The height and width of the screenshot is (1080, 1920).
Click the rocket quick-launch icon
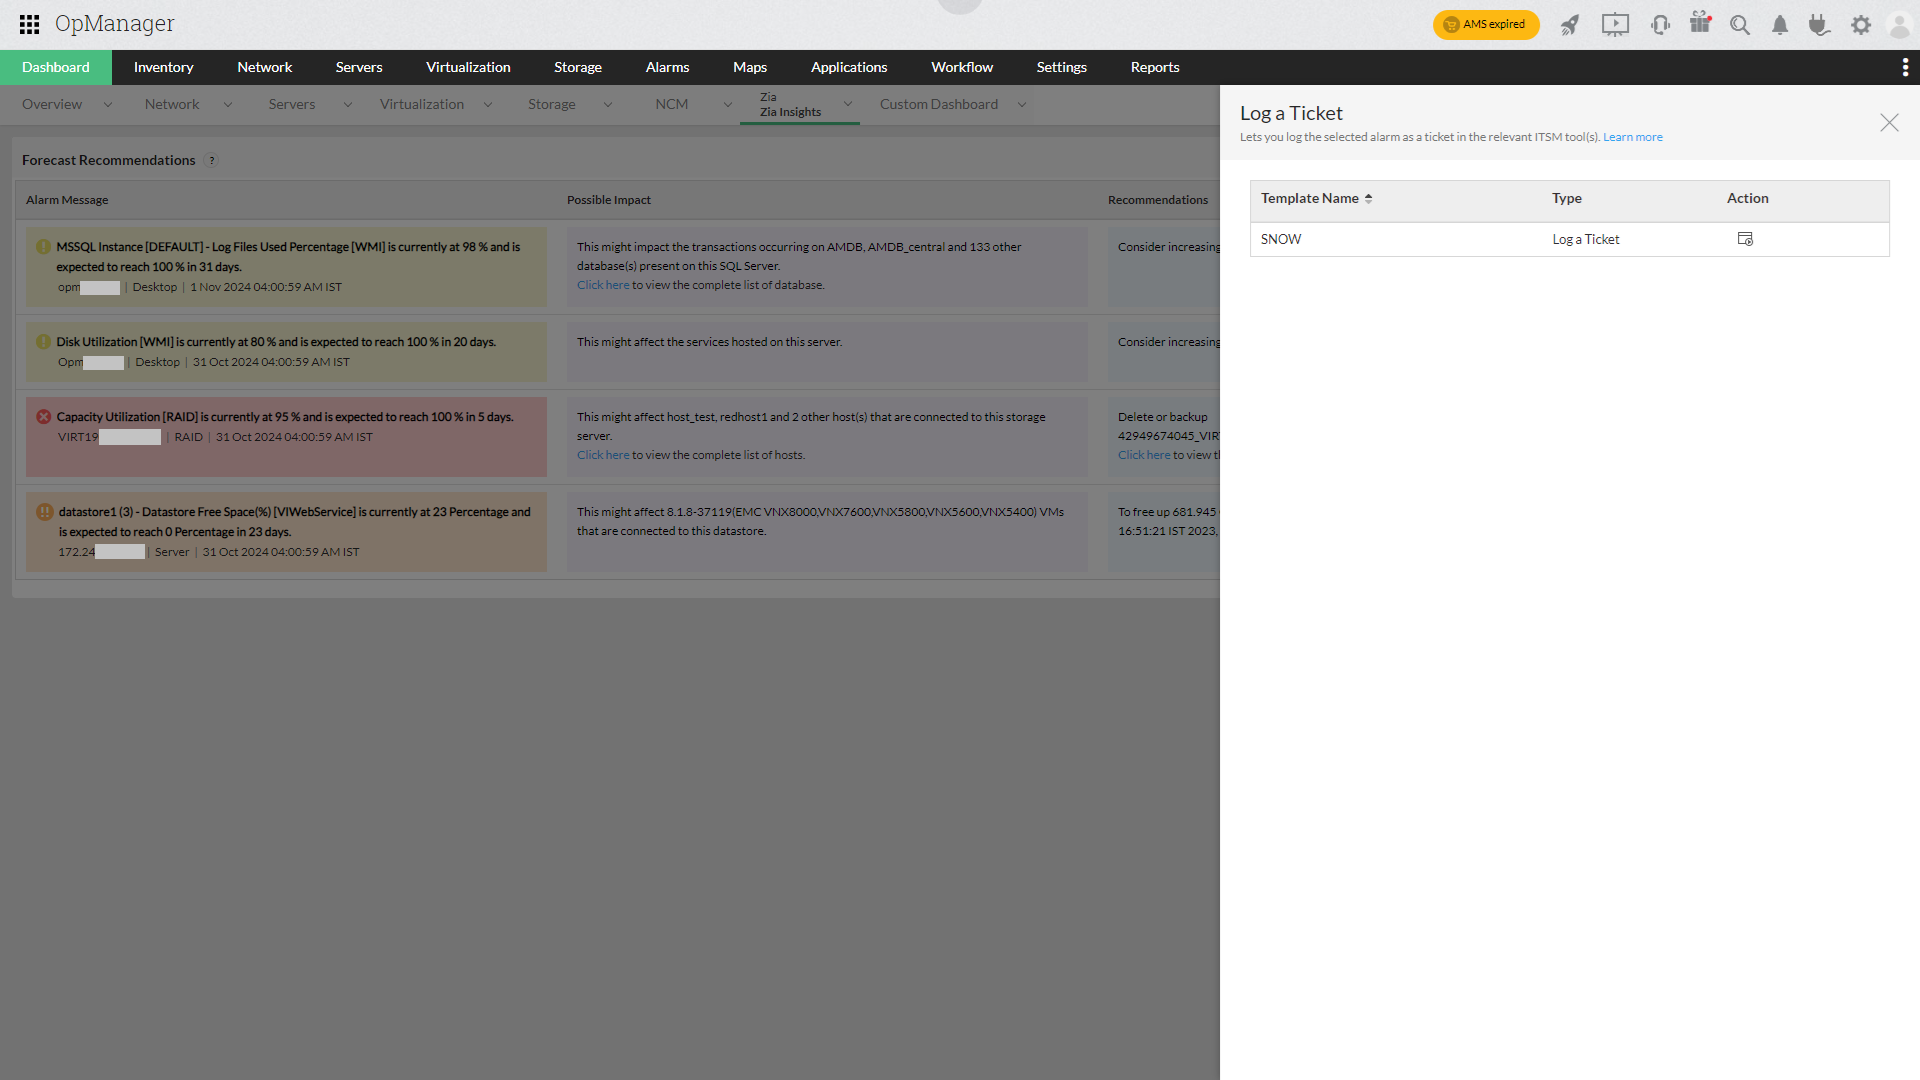tap(1569, 24)
